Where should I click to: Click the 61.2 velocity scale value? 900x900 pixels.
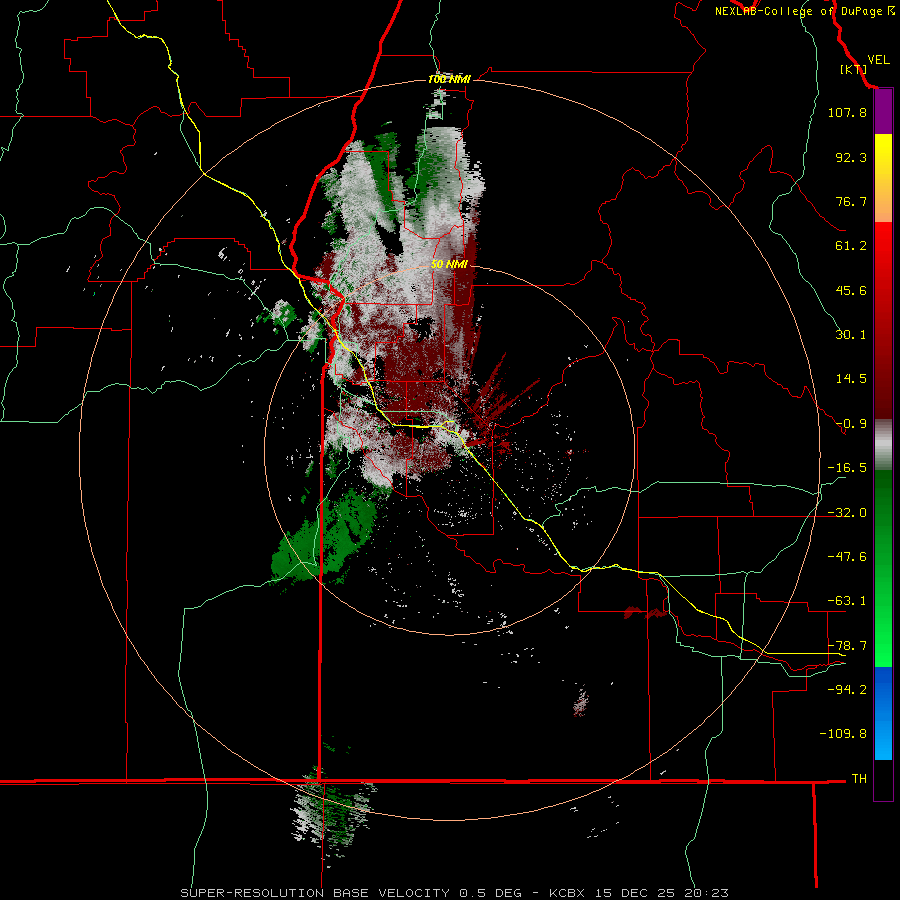click(851, 246)
